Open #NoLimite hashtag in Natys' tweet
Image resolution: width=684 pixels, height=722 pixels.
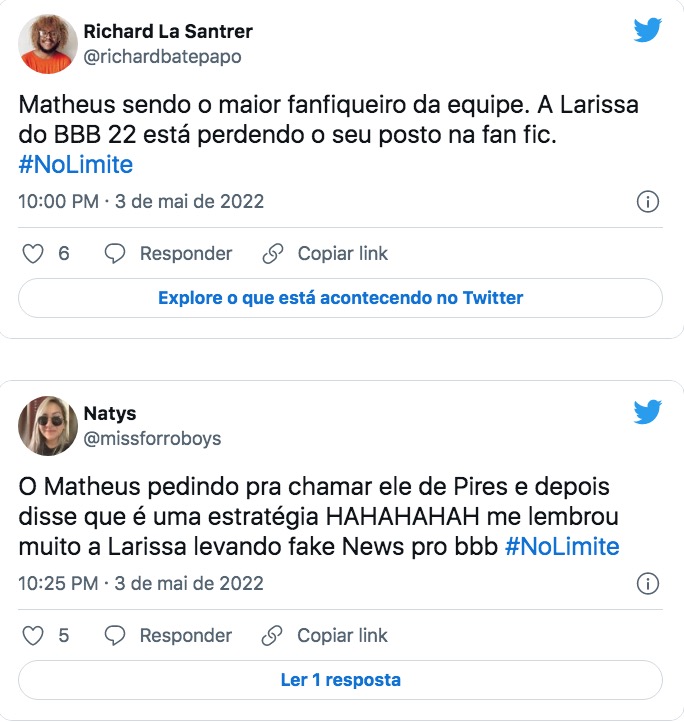tap(562, 546)
